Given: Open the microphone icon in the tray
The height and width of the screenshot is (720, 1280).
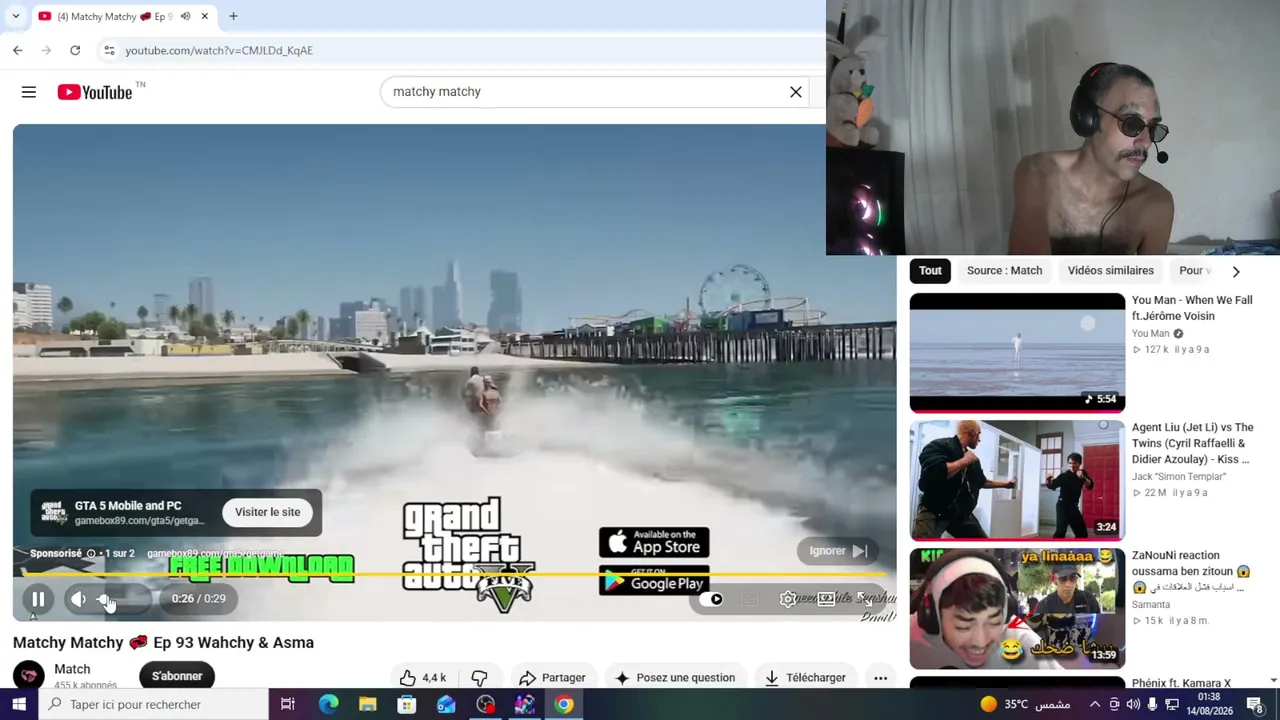Looking at the screenshot, I should tap(1152, 705).
